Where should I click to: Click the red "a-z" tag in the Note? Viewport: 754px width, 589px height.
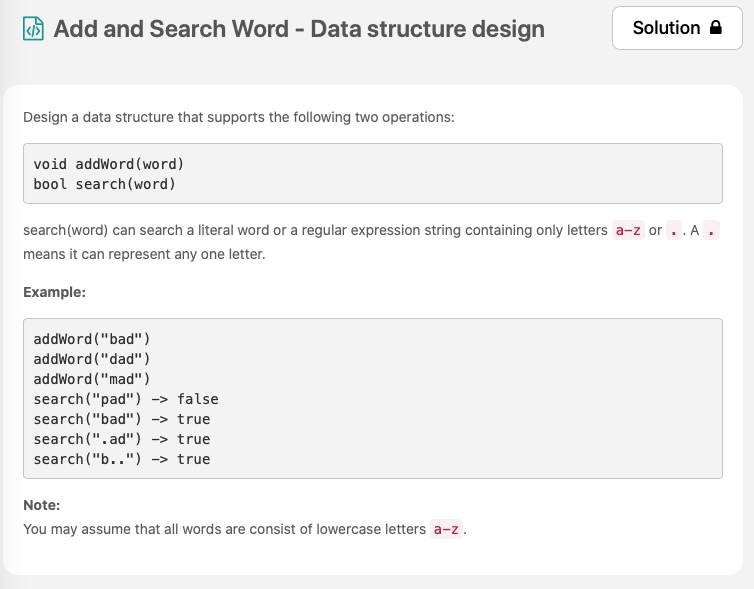click(445, 529)
